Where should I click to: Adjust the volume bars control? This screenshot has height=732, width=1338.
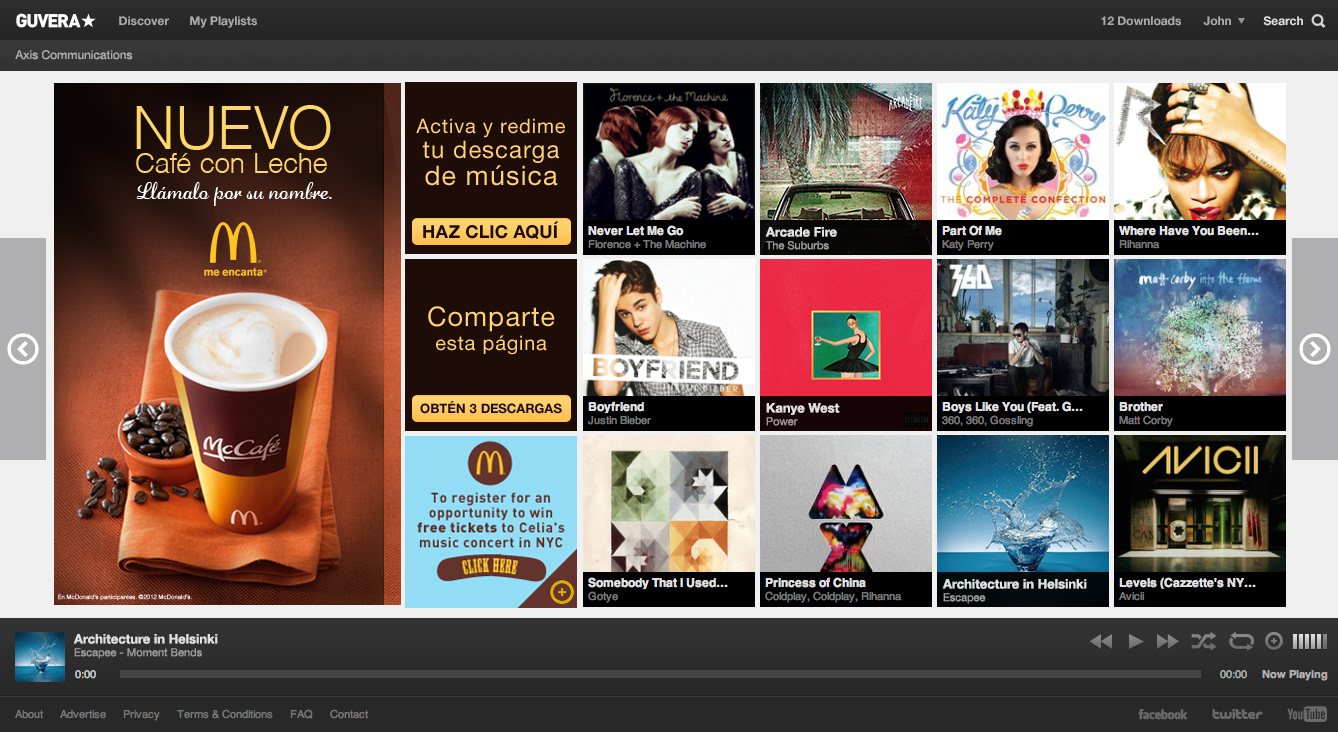pyautogui.click(x=1309, y=641)
